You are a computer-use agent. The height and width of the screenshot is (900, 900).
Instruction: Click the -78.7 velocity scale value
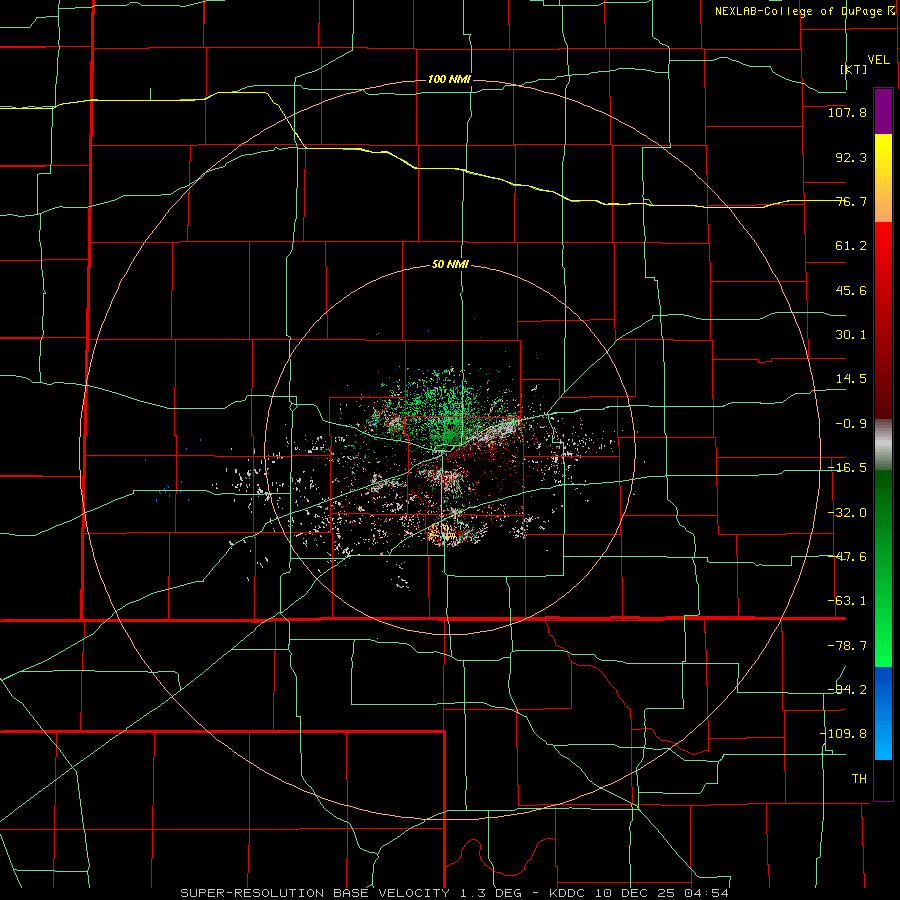coord(847,646)
